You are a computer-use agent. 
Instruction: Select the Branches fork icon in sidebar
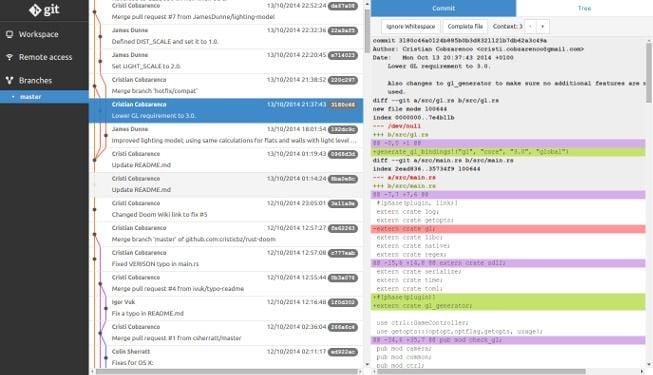coord(9,80)
